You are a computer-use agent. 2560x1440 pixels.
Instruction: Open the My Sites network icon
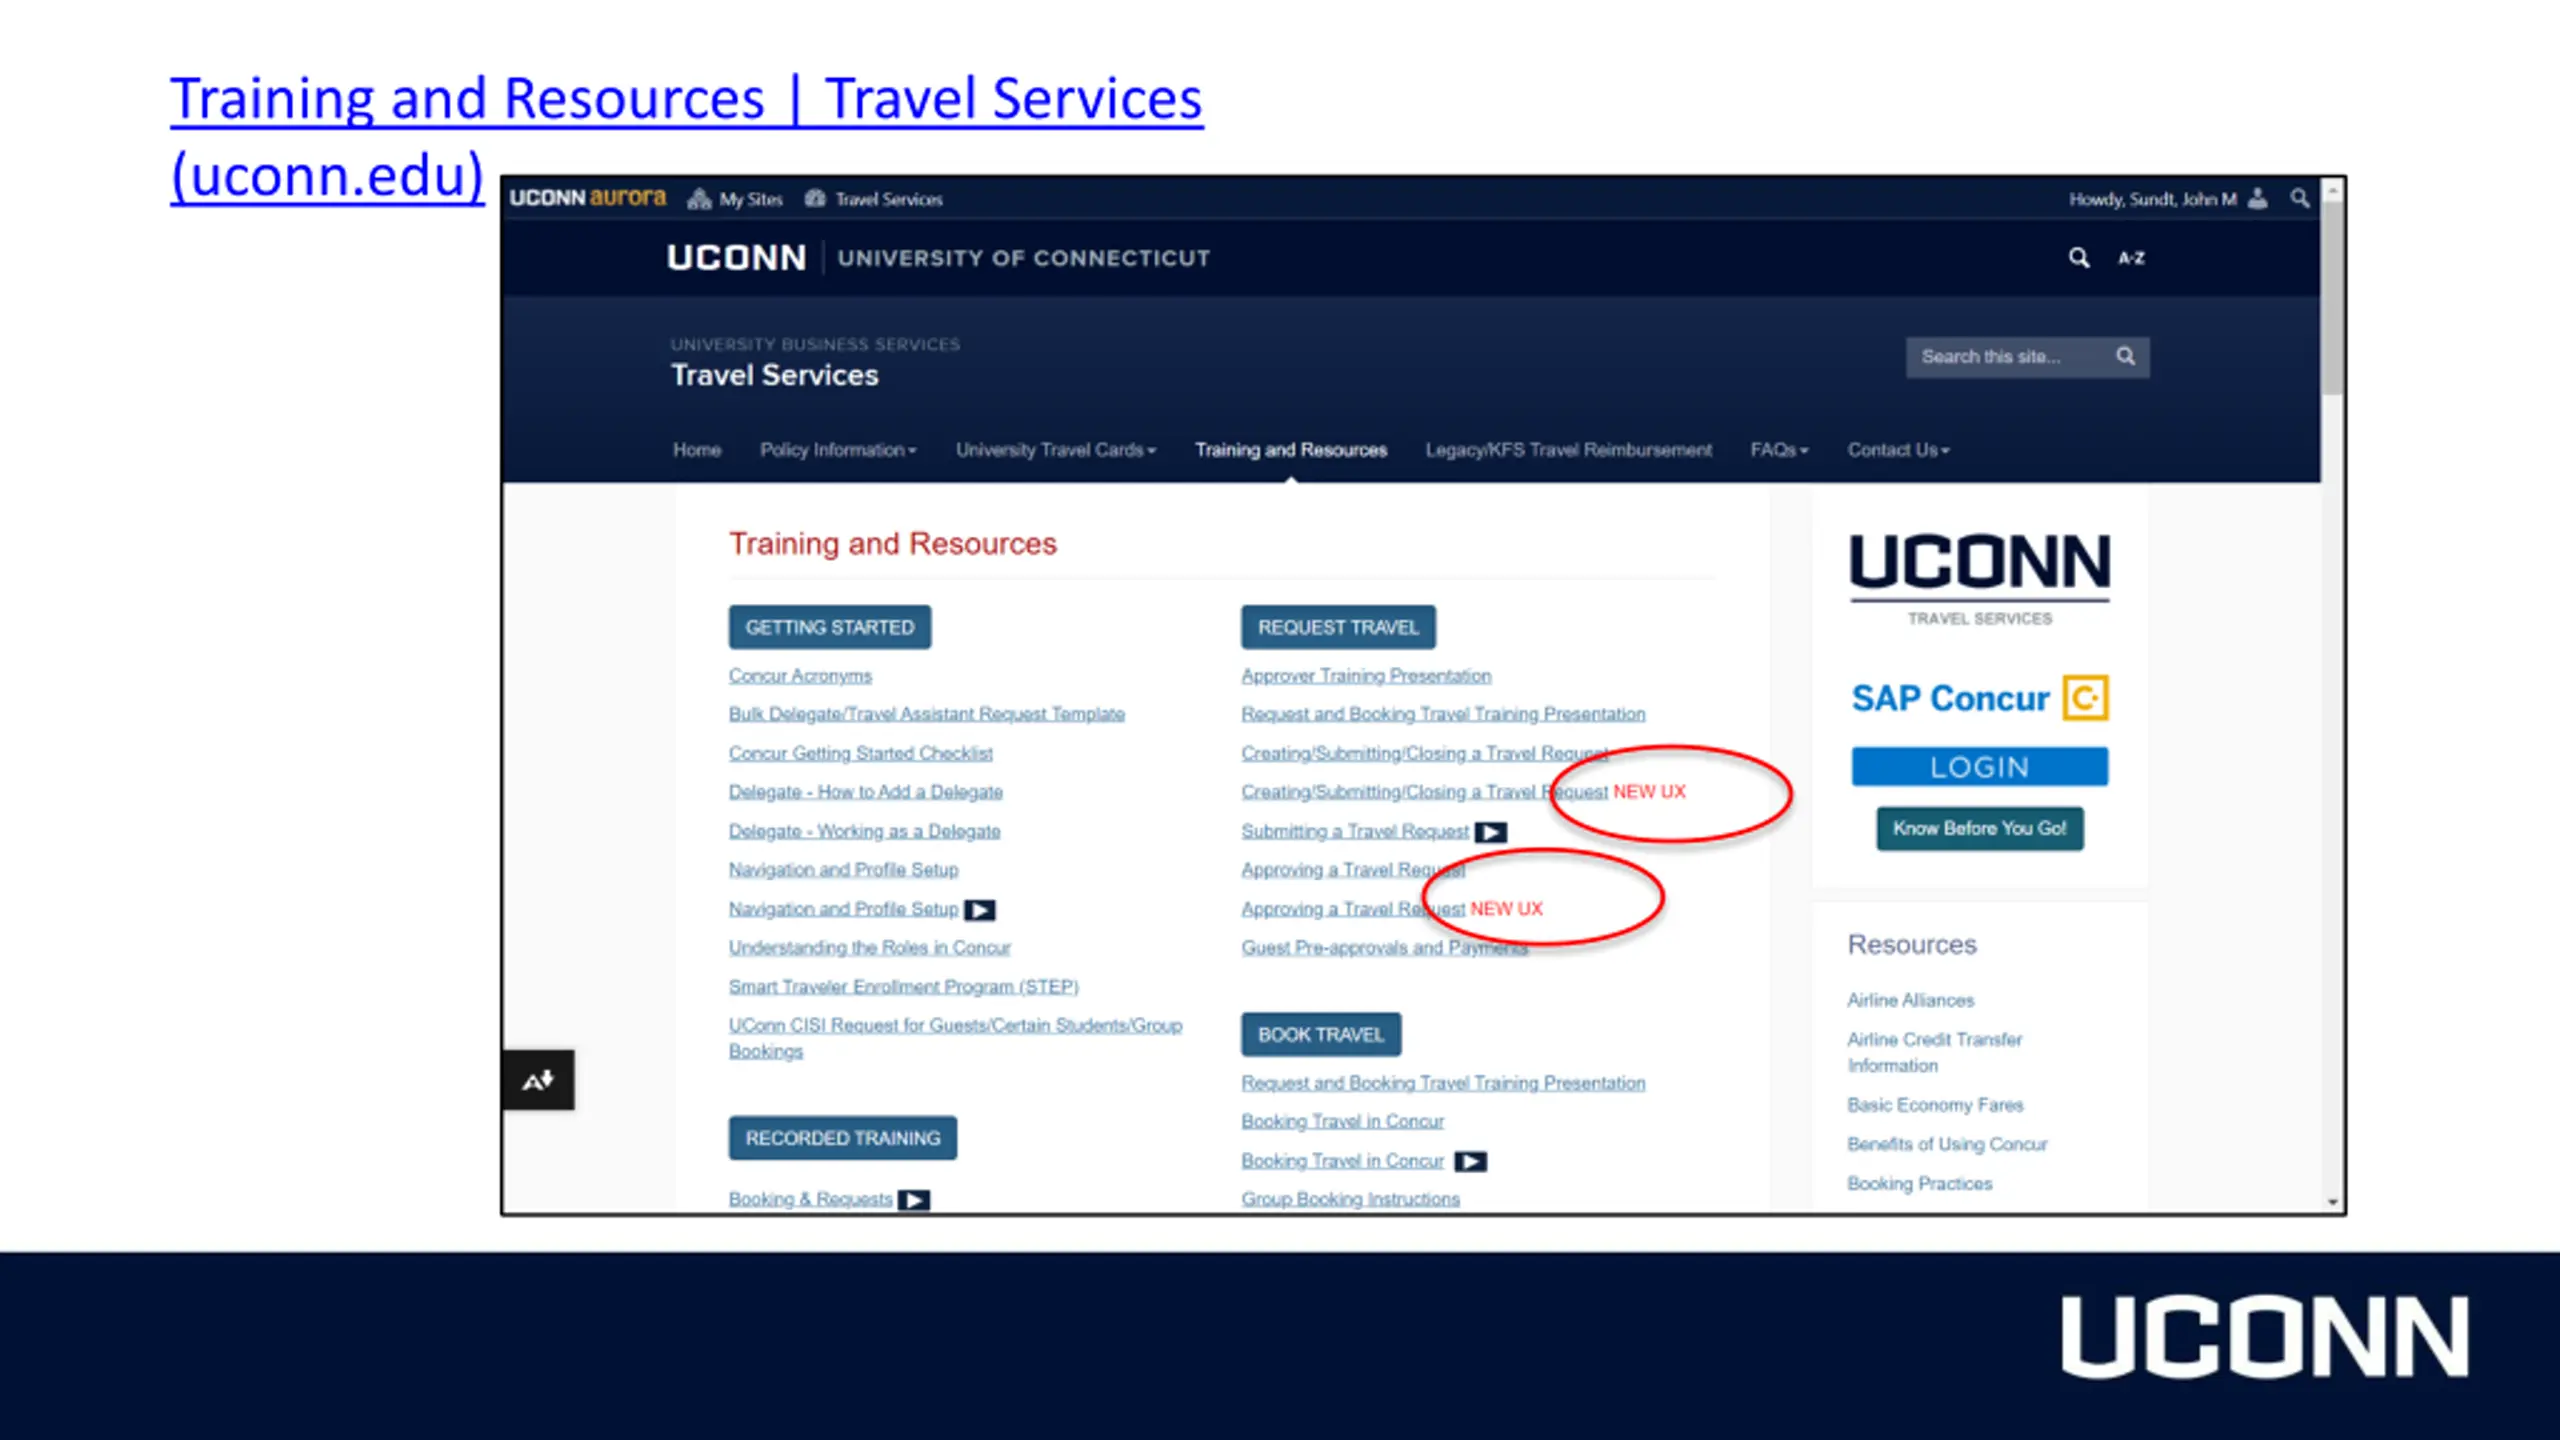coord(699,198)
